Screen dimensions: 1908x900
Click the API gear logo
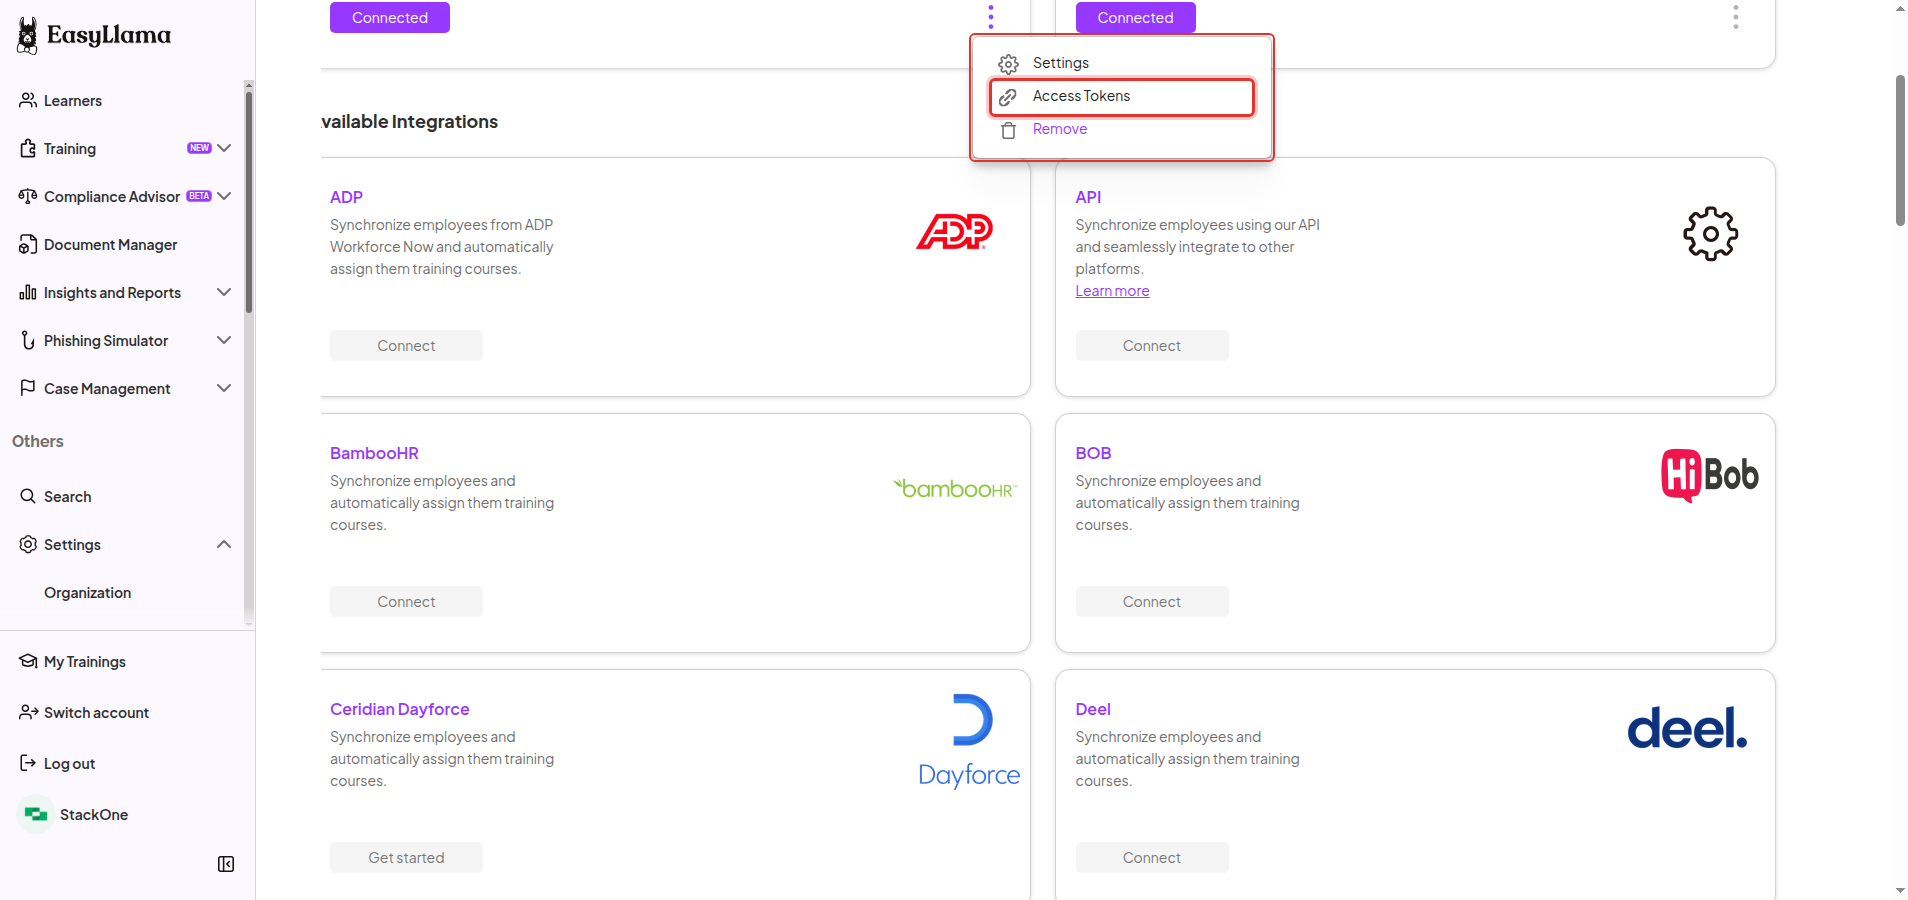tap(1710, 234)
